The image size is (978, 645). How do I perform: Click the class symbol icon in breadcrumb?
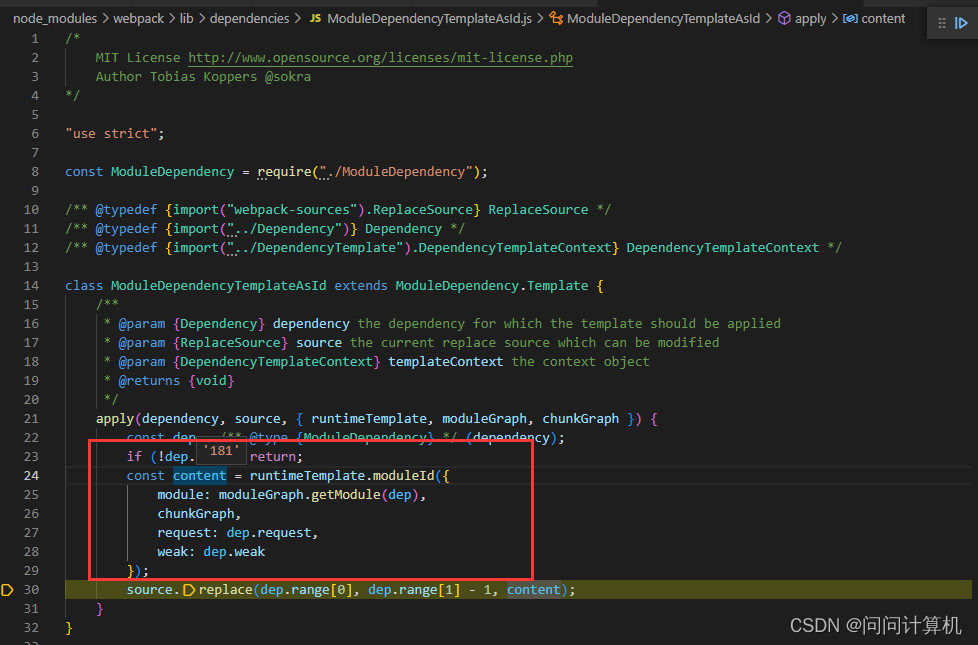click(x=556, y=19)
